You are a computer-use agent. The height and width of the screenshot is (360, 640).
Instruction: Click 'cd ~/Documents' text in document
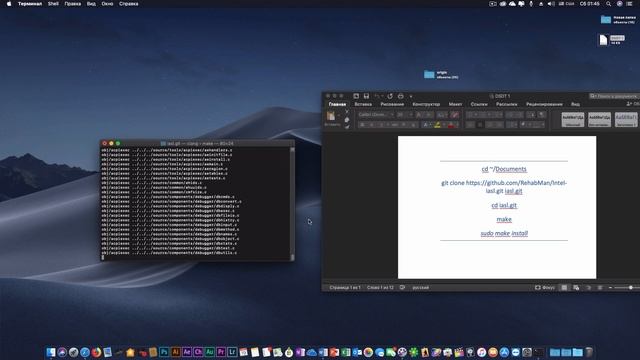click(504, 169)
